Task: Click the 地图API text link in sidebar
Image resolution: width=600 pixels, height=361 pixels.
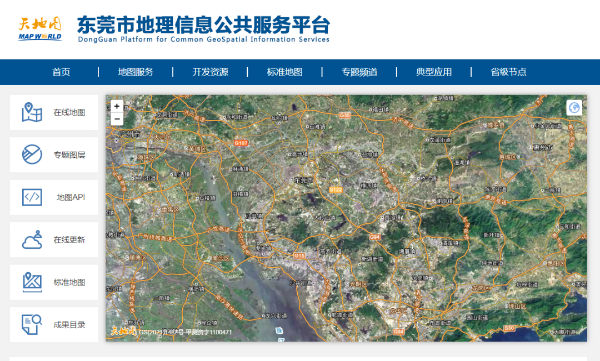Action: [x=71, y=197]
